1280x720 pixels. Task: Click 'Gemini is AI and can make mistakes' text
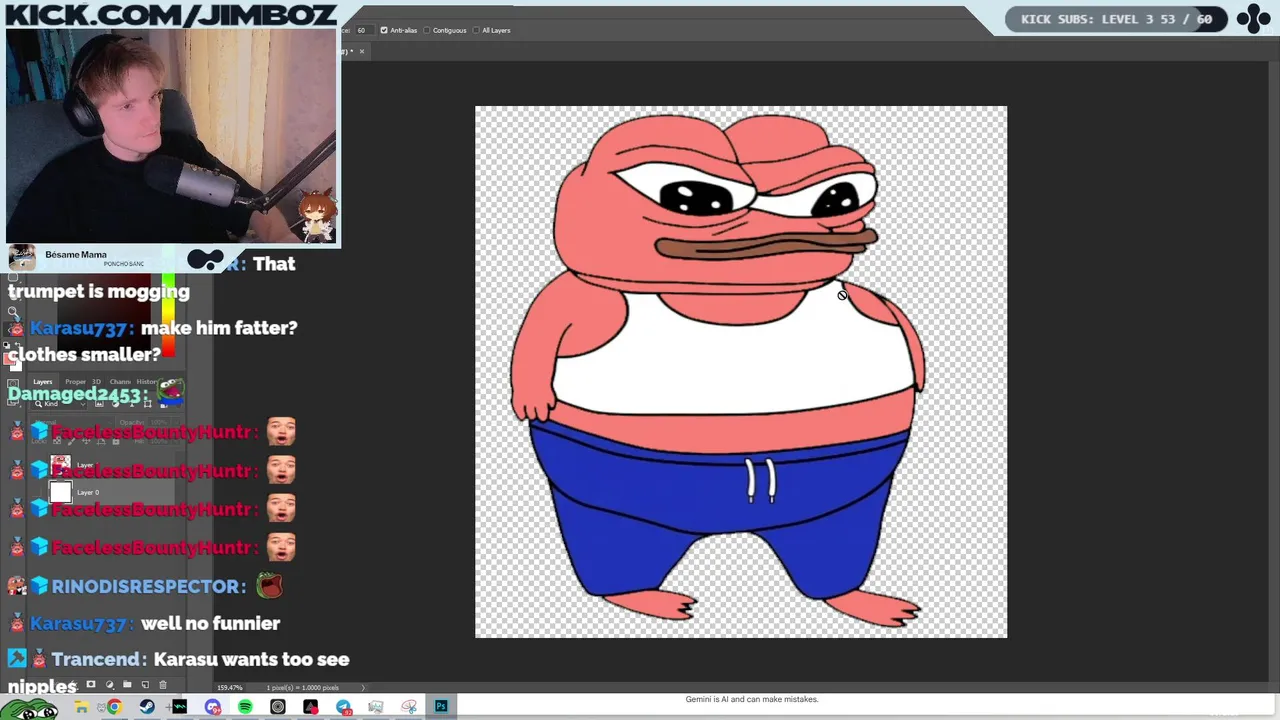pyautogui.click(x=752, y=699)
